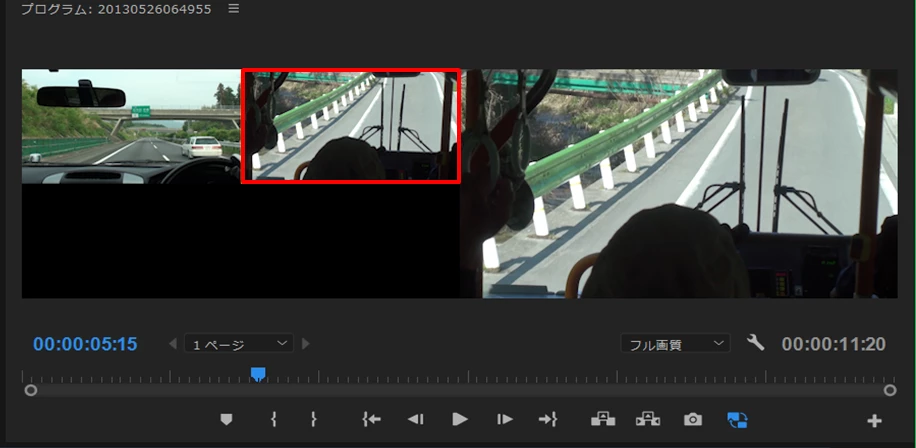The image size is (916, 448).
Task: Click the Lift button
Action: click(x=603, y=419)
